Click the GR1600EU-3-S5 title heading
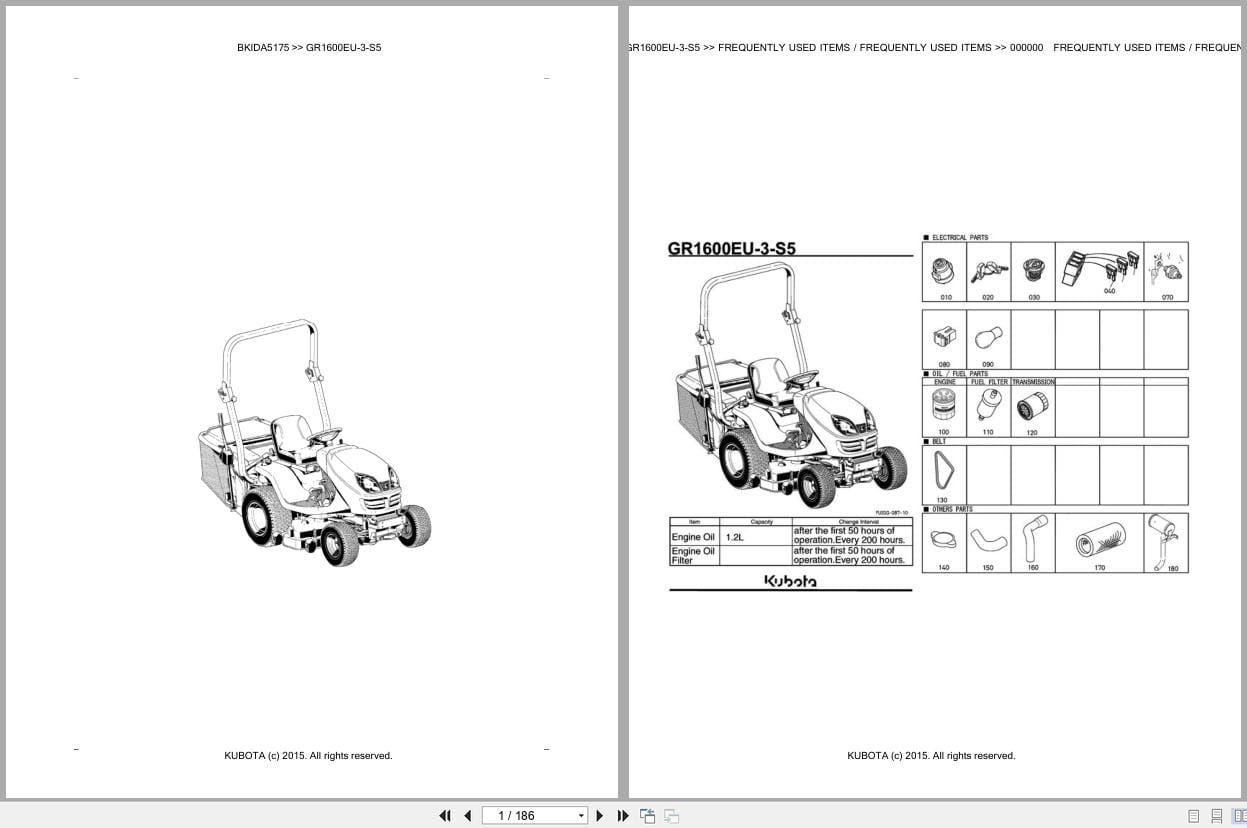 [732, 250]
